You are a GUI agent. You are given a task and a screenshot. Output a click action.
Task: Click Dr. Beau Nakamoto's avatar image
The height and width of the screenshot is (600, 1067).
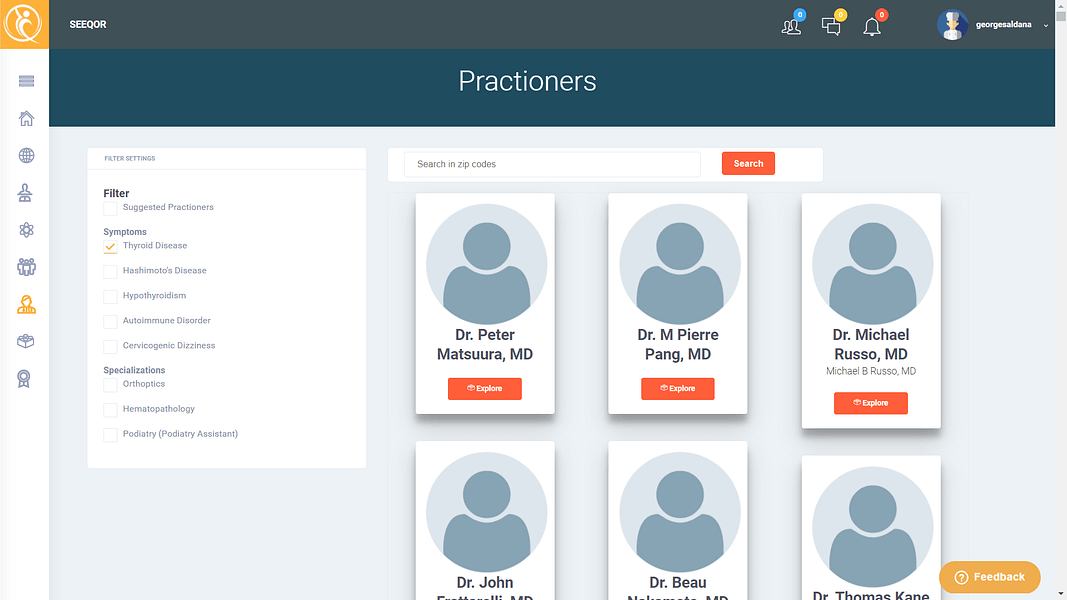click(x=679, y=512)
